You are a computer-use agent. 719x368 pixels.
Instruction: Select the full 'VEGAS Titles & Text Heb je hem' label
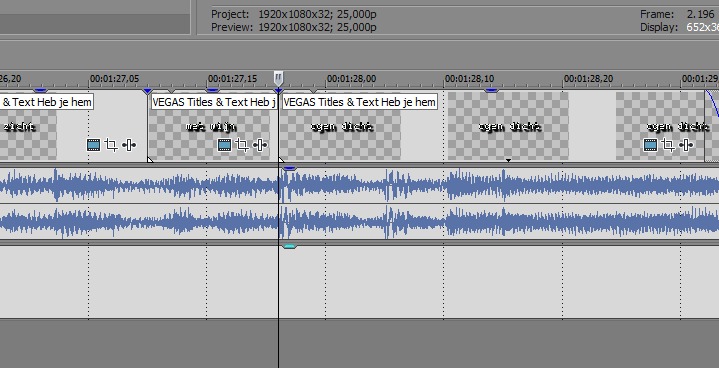point(359,102)
